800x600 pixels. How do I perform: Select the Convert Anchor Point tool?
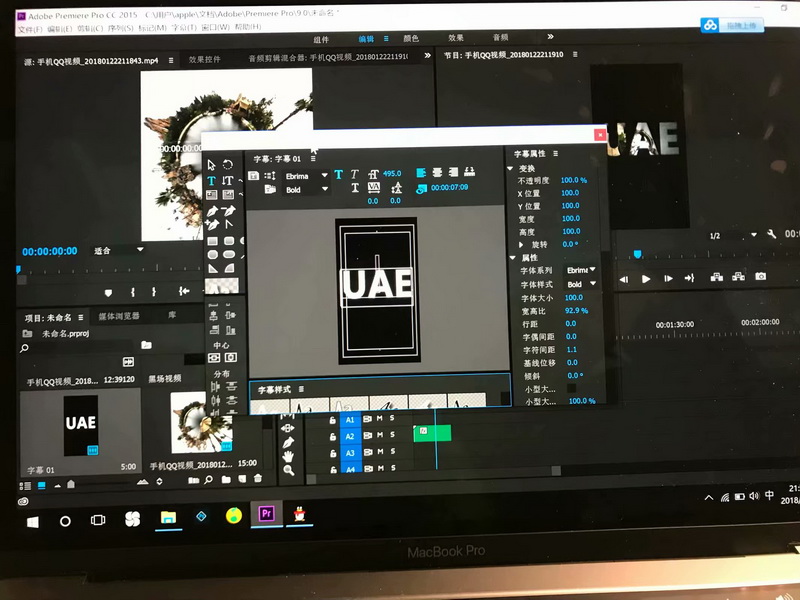pyautogui.click(x=229, y=223)
